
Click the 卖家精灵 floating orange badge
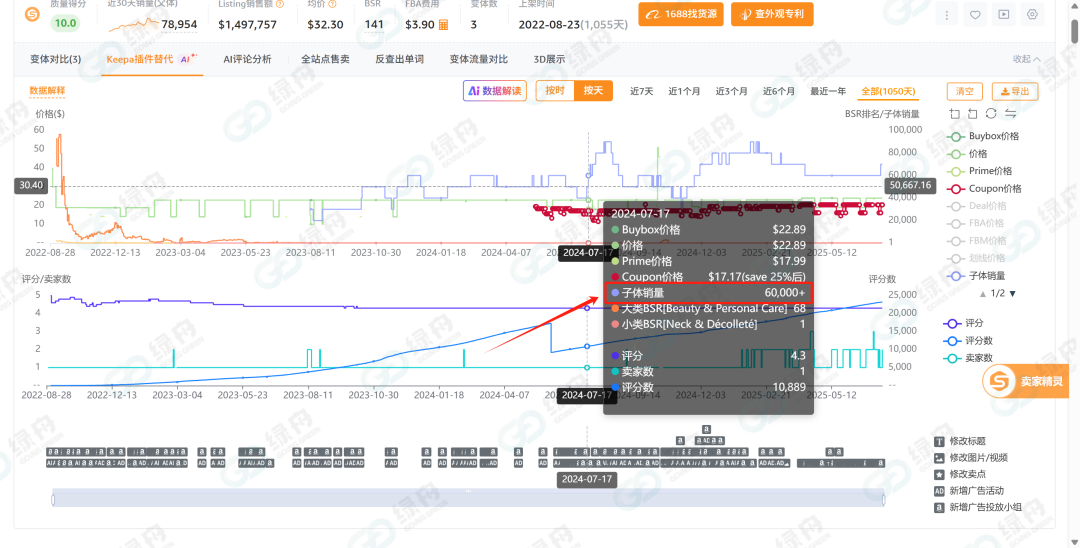pos(1026,381)
